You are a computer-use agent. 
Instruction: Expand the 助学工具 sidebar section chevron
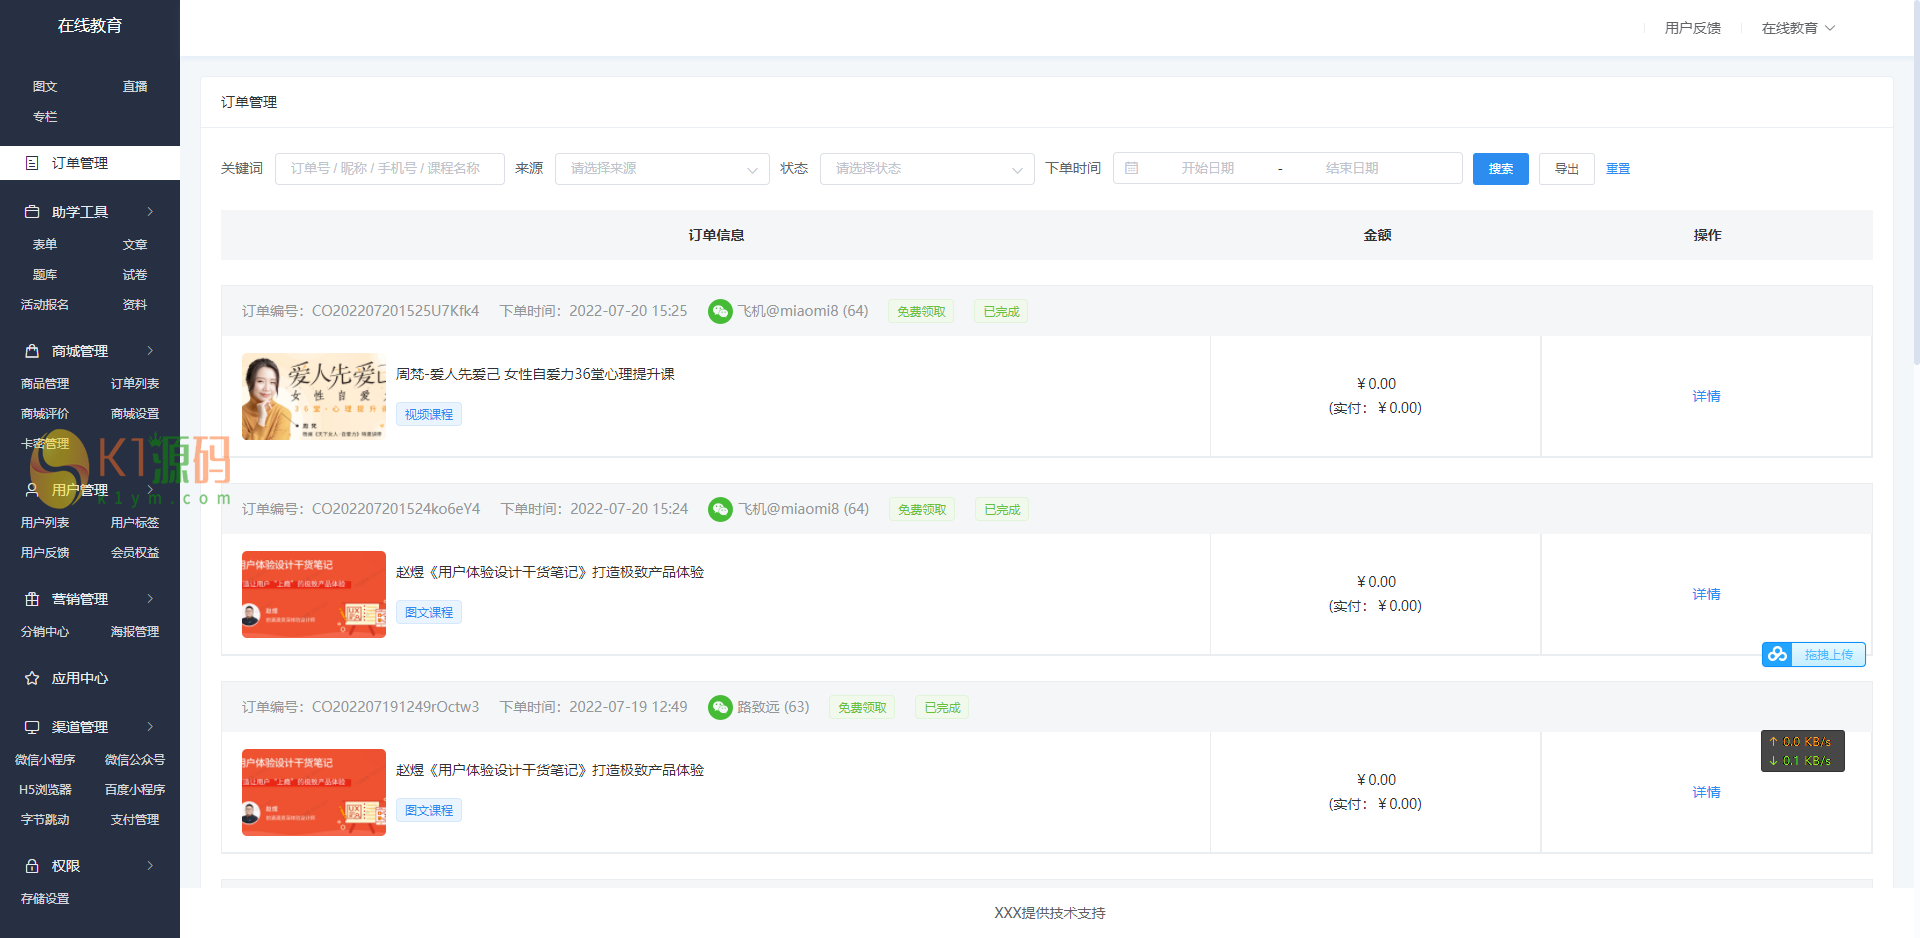150,212
